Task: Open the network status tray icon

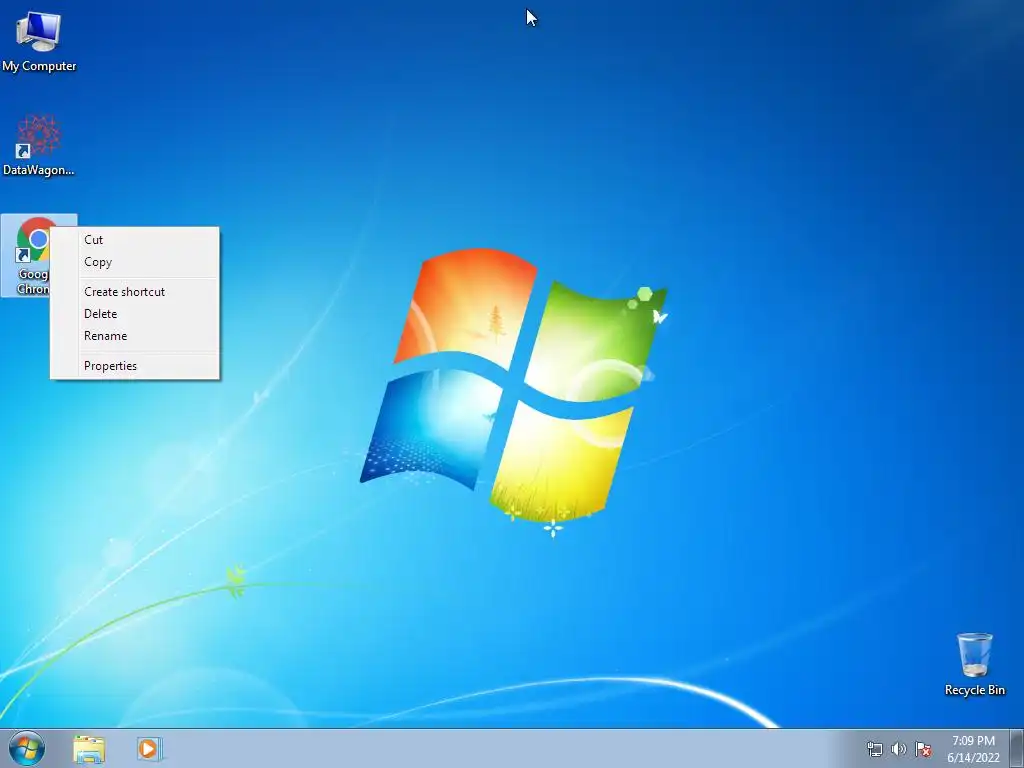Action: click(x=874, y=749)
